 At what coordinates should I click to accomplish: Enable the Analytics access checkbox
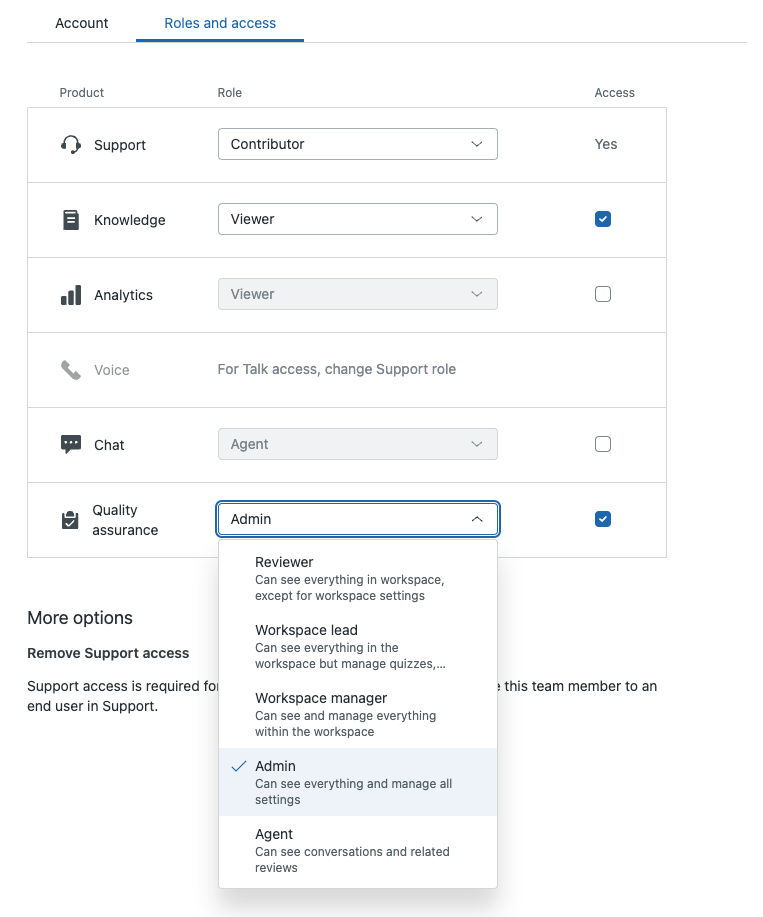[x=602, y=294]
